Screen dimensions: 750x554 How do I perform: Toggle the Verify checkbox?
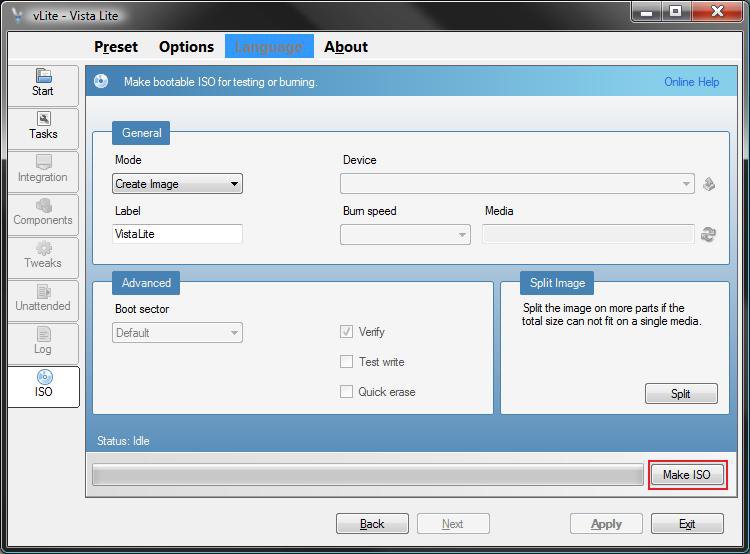346,332
